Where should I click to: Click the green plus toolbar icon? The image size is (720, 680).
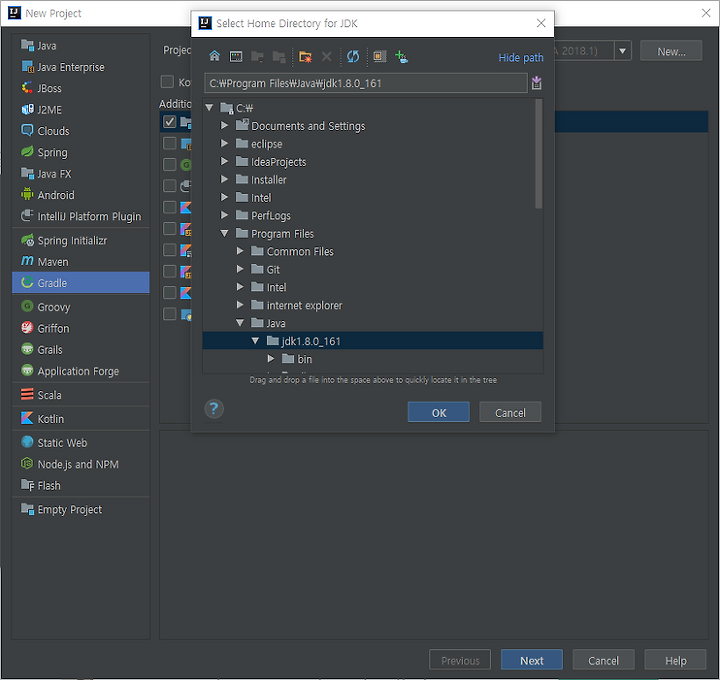point(401,56)
